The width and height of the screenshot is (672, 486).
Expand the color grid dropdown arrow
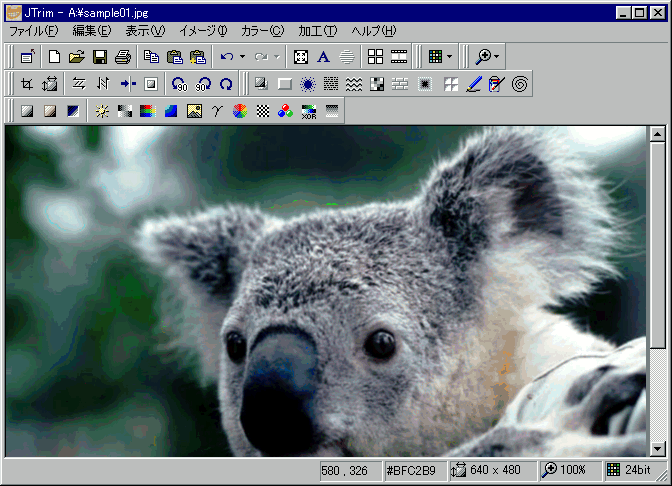(449, 57)
